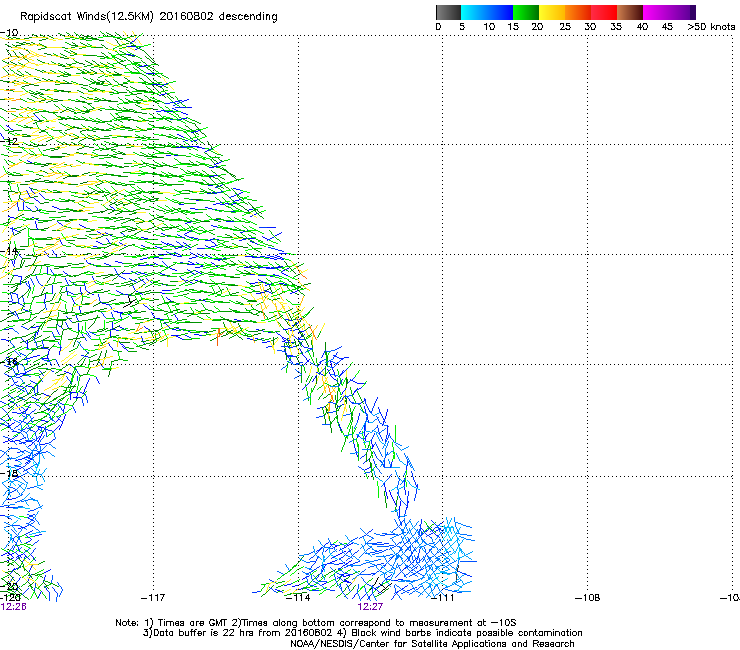Click the '-117' longitude axis label
Screen dimensions: 740x650
click(x=153, y=598)
